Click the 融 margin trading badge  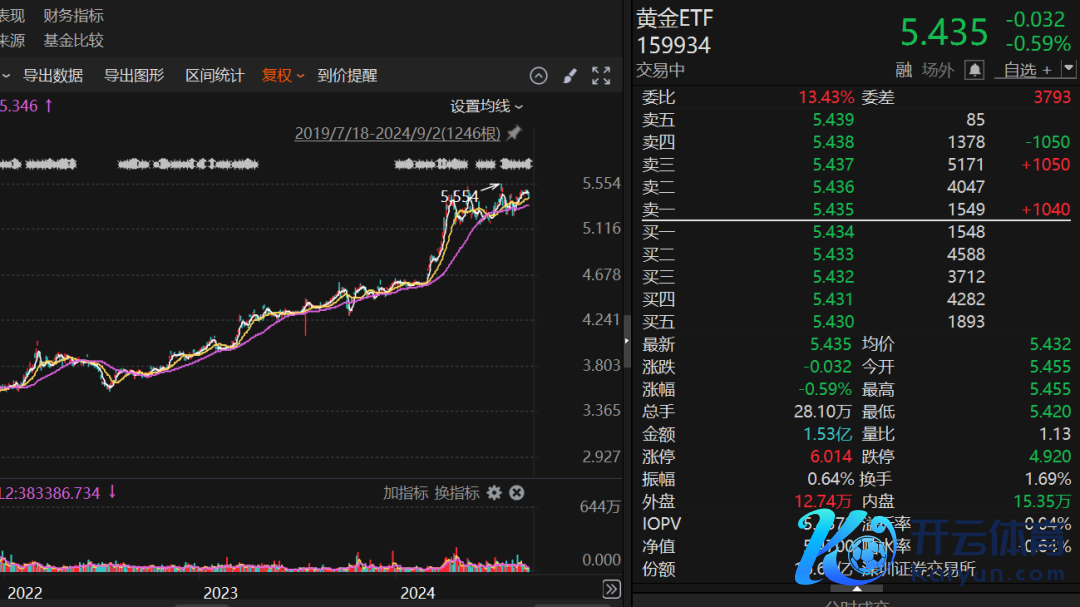[903, 70]
